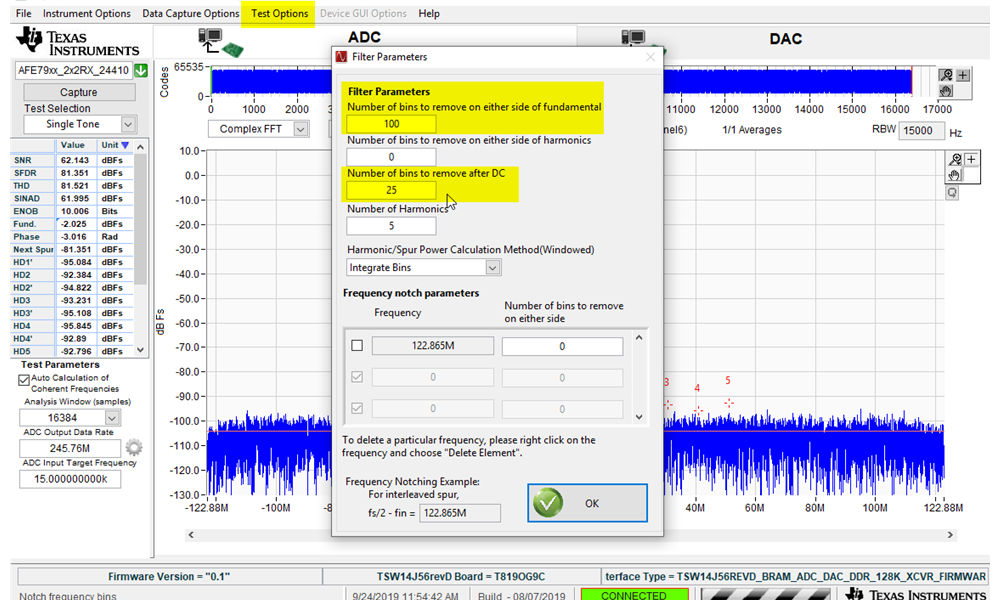Click OK in the Filter Parameters dialog
Viewport: 1000px width, 600px height.
point(587,503)
